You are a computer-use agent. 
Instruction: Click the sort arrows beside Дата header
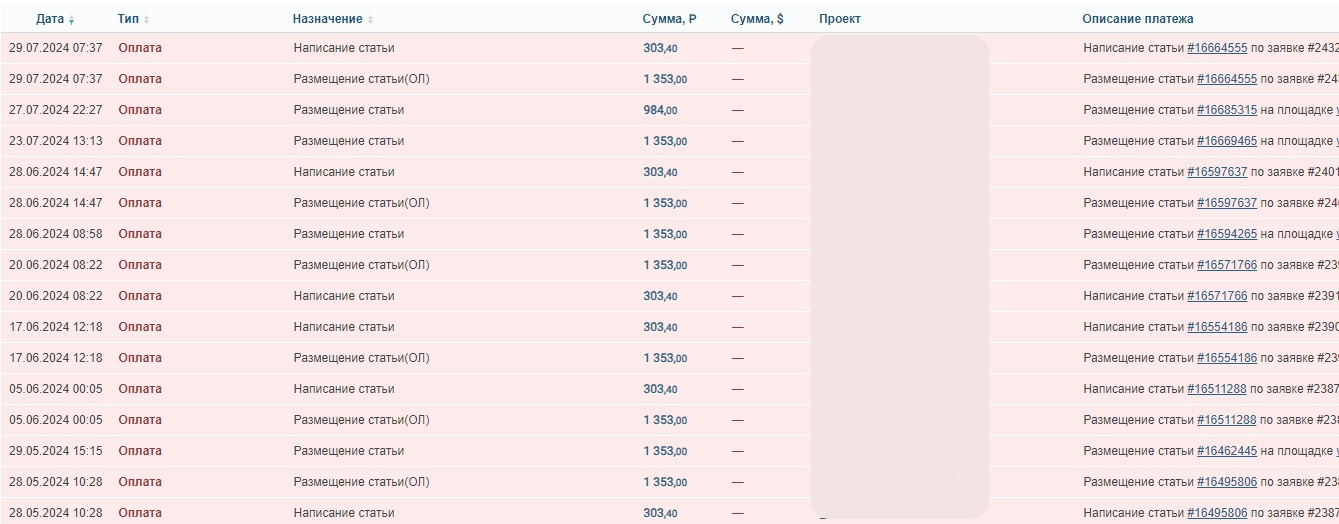(71, 20)
